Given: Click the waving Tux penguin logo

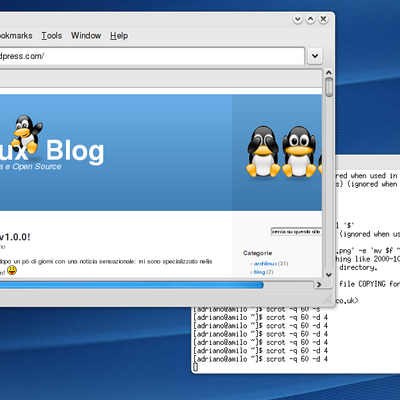Looking at the screenshot, I should [x=28, y=134].
